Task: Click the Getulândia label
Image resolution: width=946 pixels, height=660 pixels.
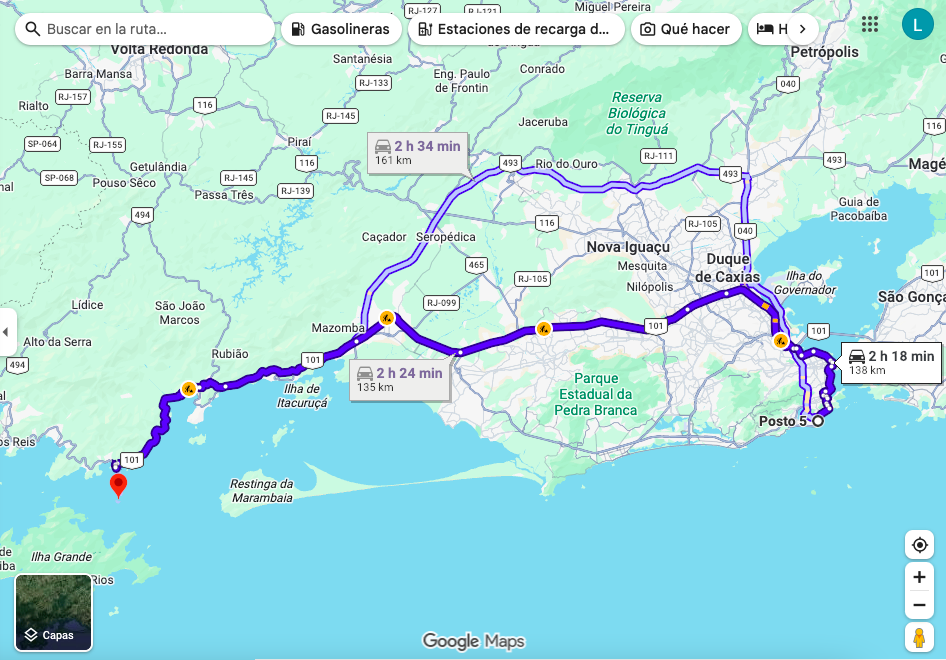Action: tap(158, 167)
